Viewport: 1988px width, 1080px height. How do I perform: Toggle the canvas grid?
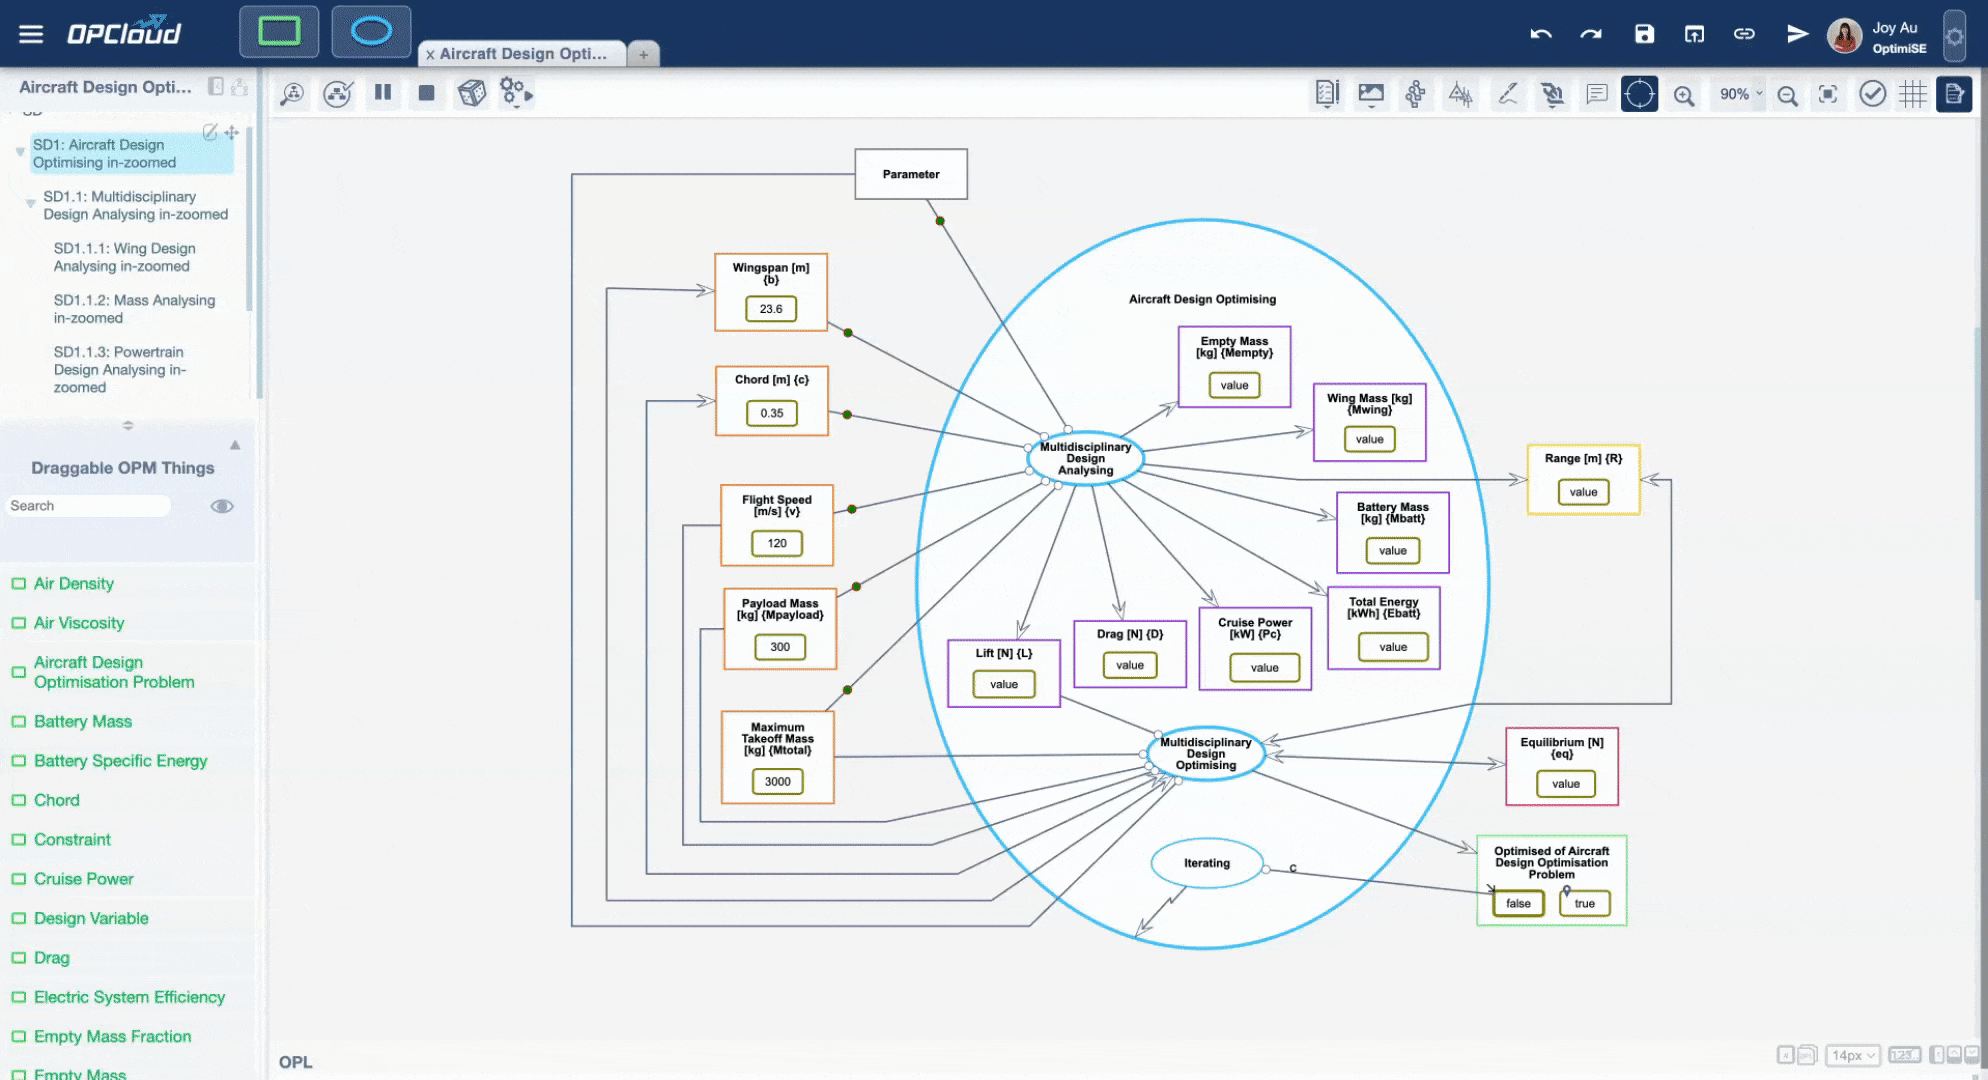(1913, 94)
